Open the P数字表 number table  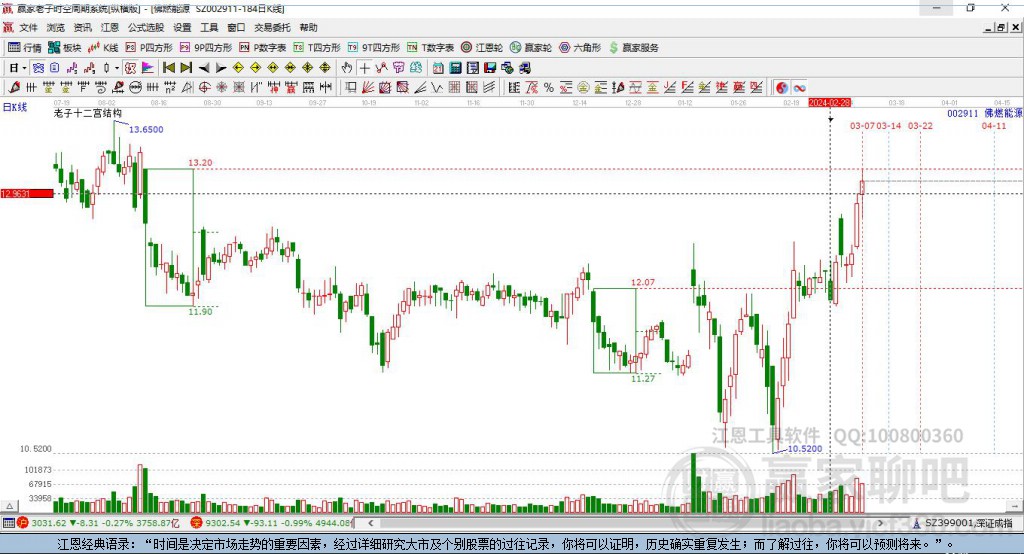[263, 48]
